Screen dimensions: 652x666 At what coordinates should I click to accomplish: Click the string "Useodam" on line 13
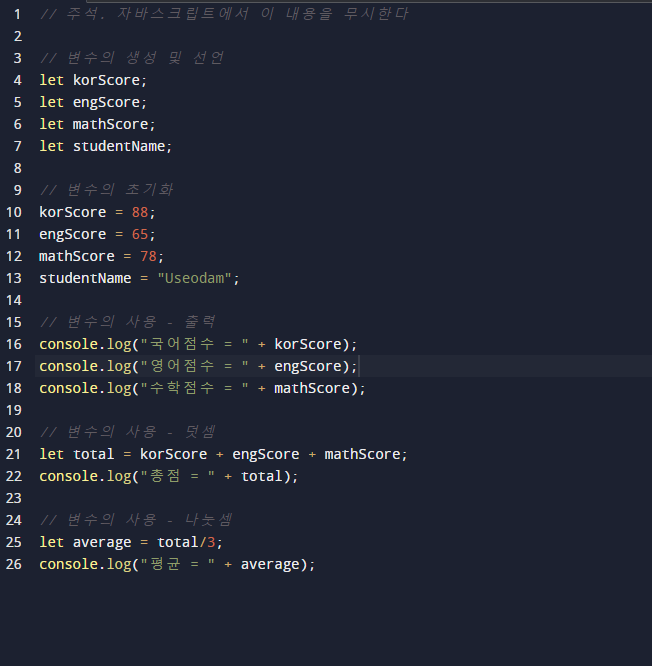point(194,279)
